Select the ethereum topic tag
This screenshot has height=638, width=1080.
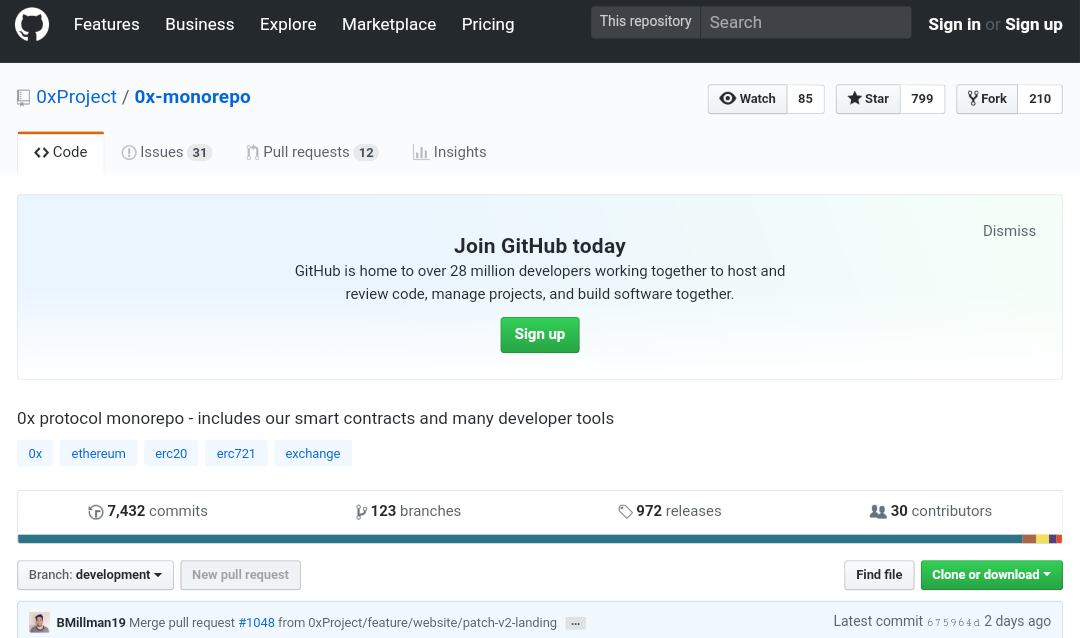pyautogui.click(x=98, y=453)
